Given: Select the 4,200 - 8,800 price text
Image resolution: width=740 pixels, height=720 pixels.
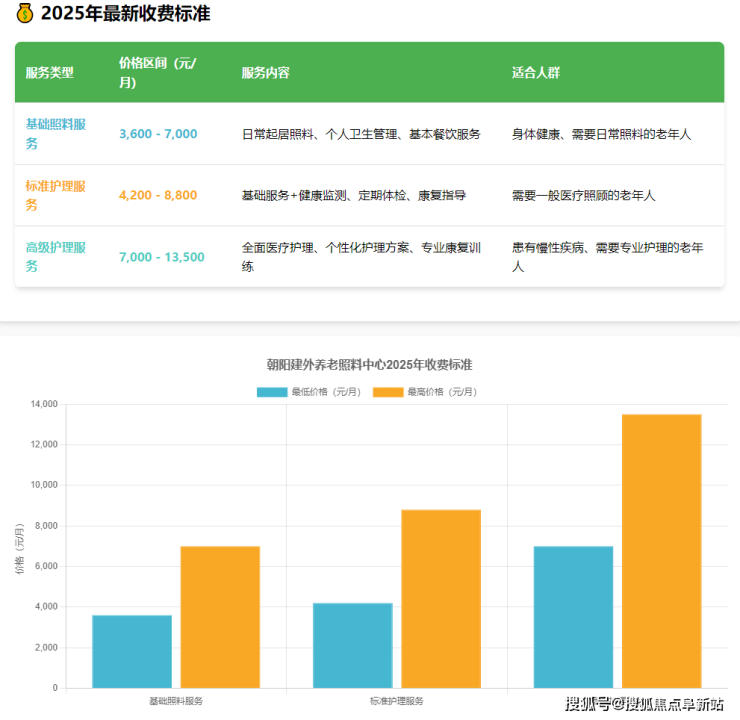Looking at the screenshot, I should click(x=158, y=195).
